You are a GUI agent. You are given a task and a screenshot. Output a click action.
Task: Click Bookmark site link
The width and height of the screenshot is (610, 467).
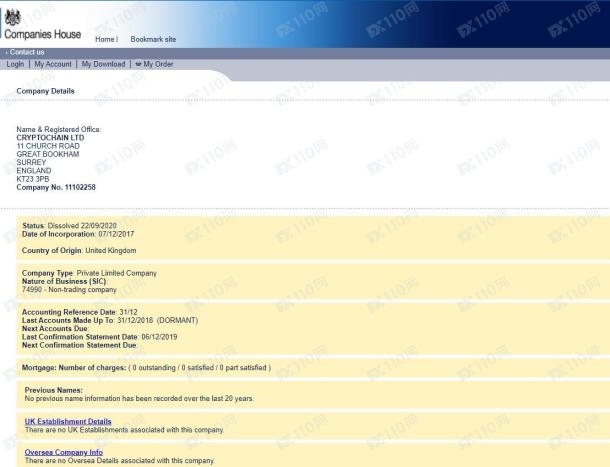click(x=153, y=39)
